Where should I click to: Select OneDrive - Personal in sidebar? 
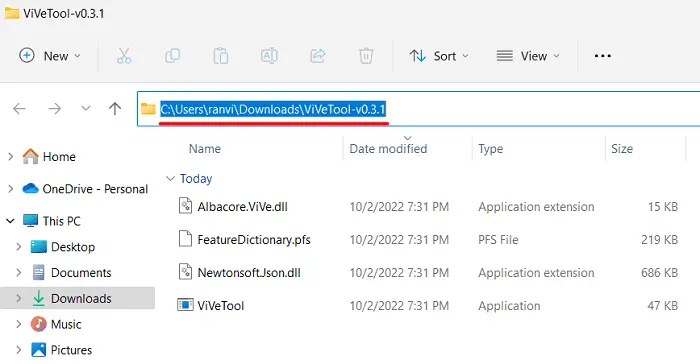[x=95, y=189]
